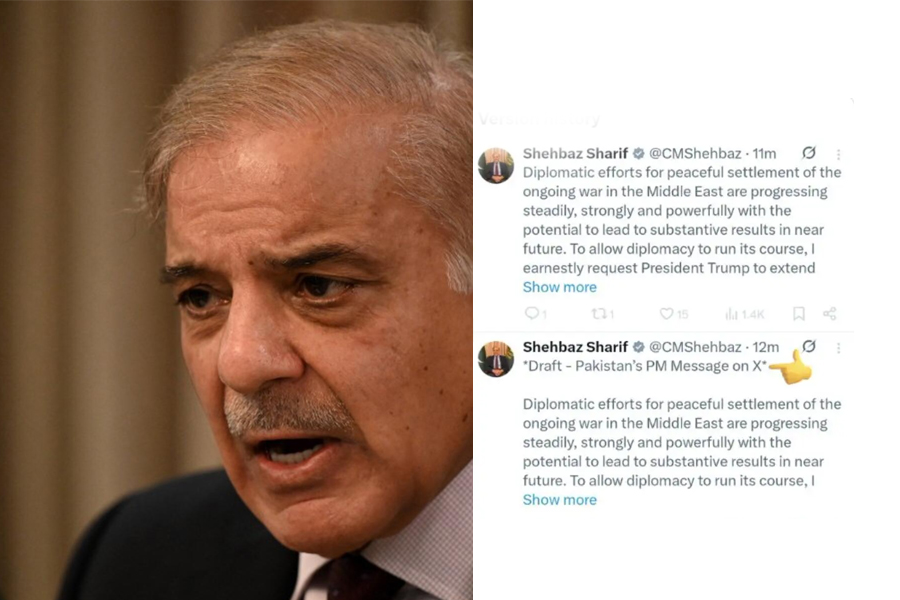Open view analytics showing 1.4K
Image resolution: width=900 pixels, height=600 pixels.
744,313
